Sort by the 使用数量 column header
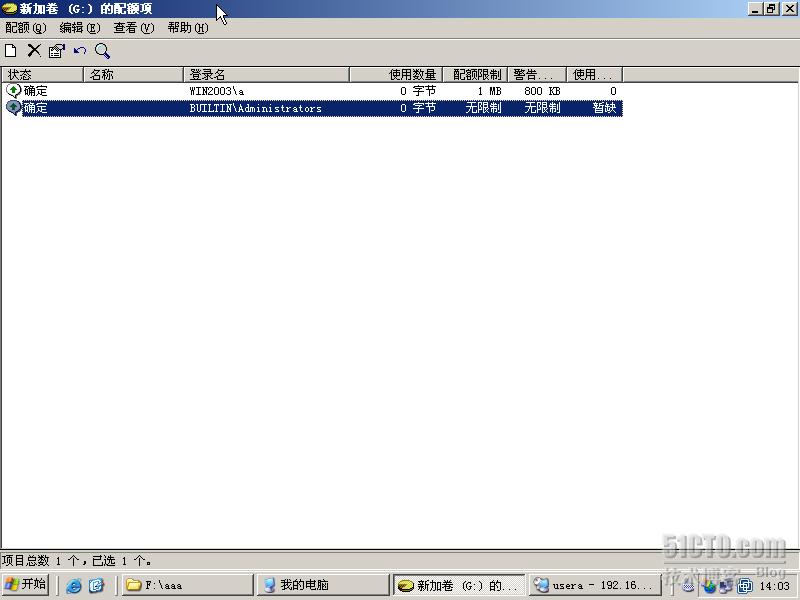The width and height of the screenshot is (800, 600). click(396, 74)
